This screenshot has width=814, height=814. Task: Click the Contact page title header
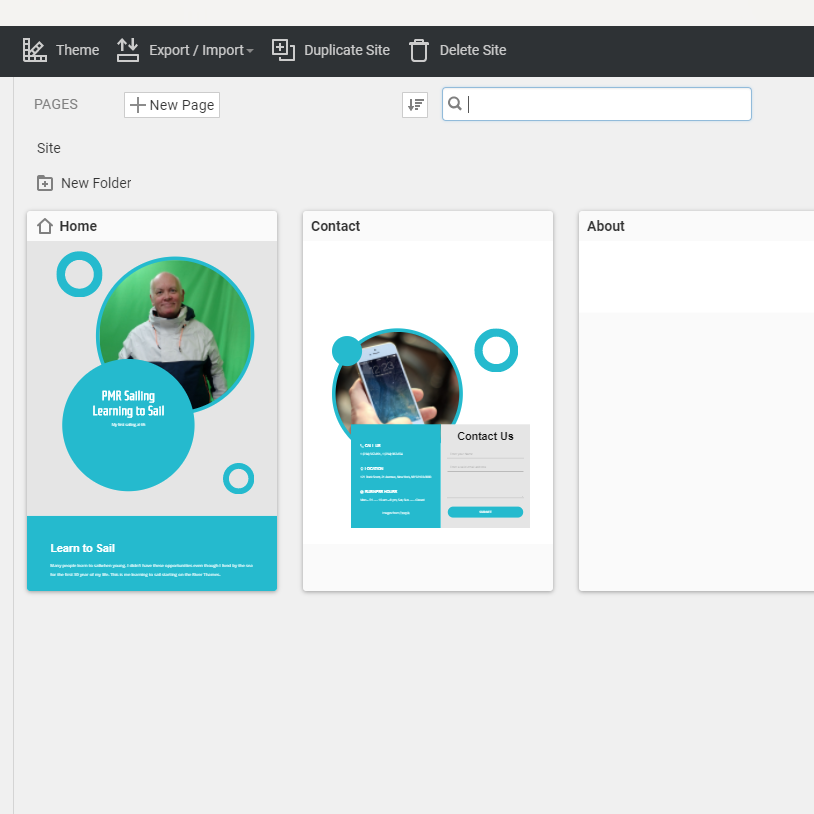(336, 226)
